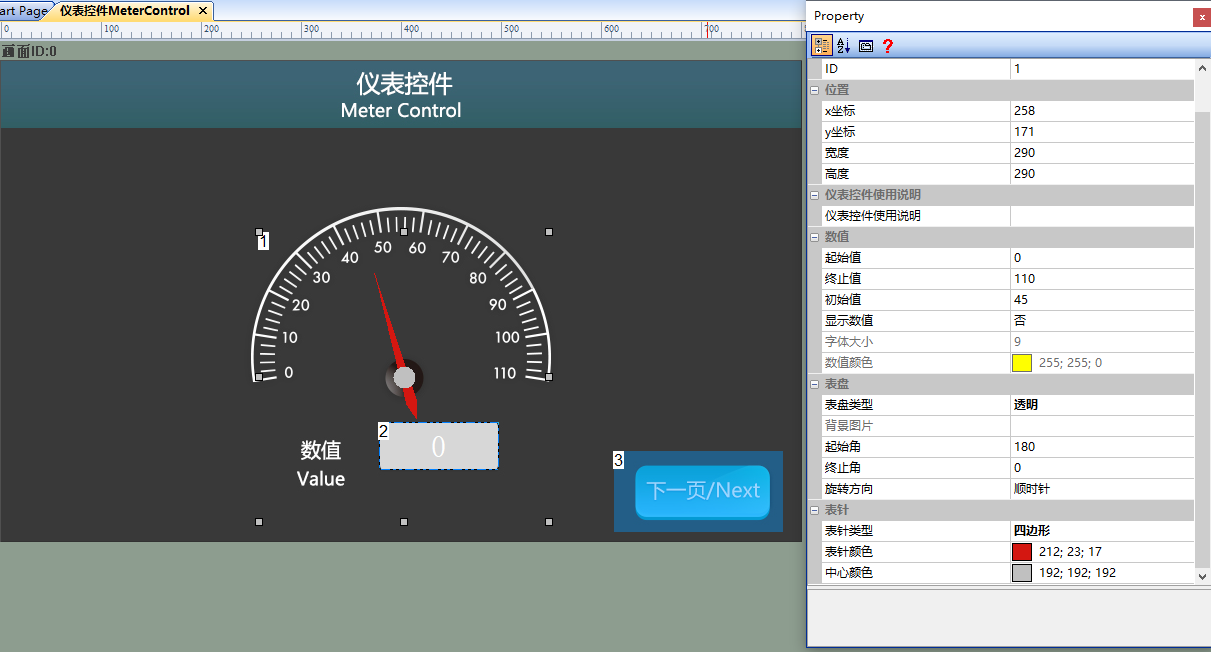The width and height of the screenshot is (1211, 652).
Task: Sort properties alphabetically
Action: pos(843,46)
